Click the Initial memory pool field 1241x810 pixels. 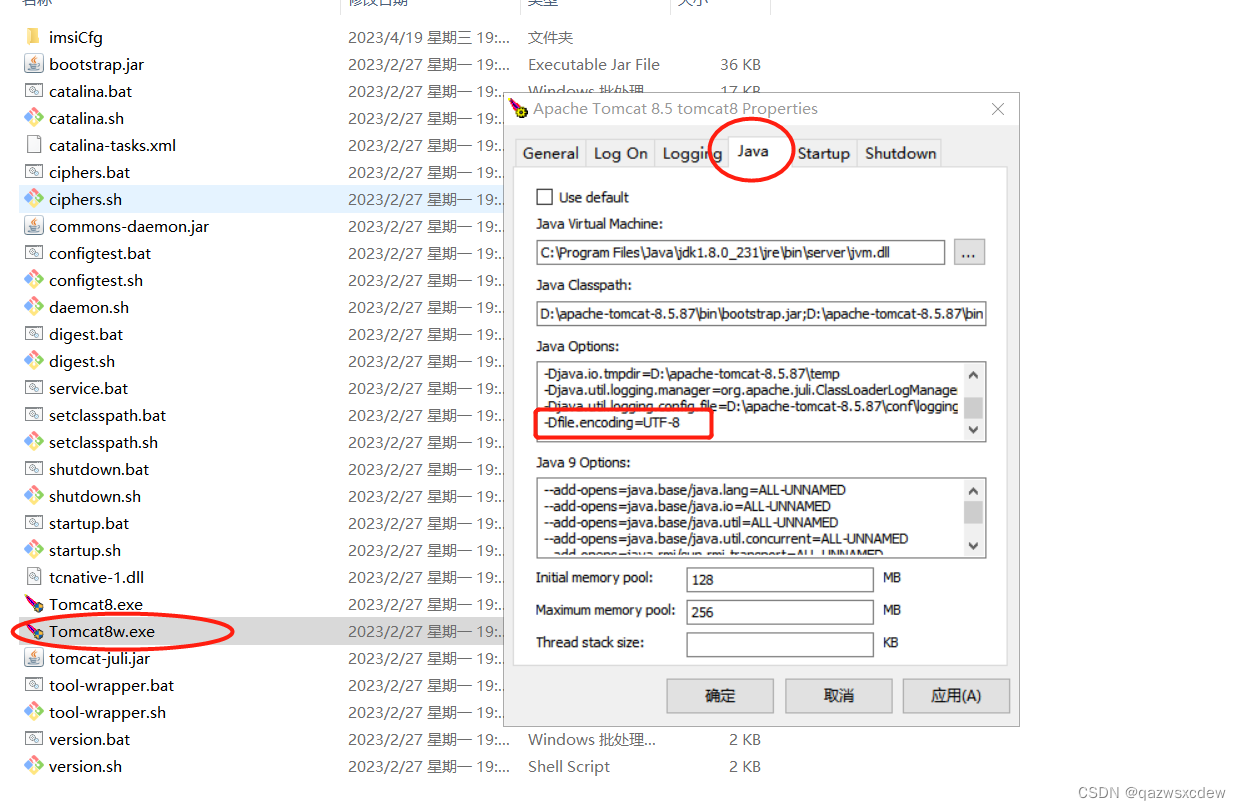(780, 579)
